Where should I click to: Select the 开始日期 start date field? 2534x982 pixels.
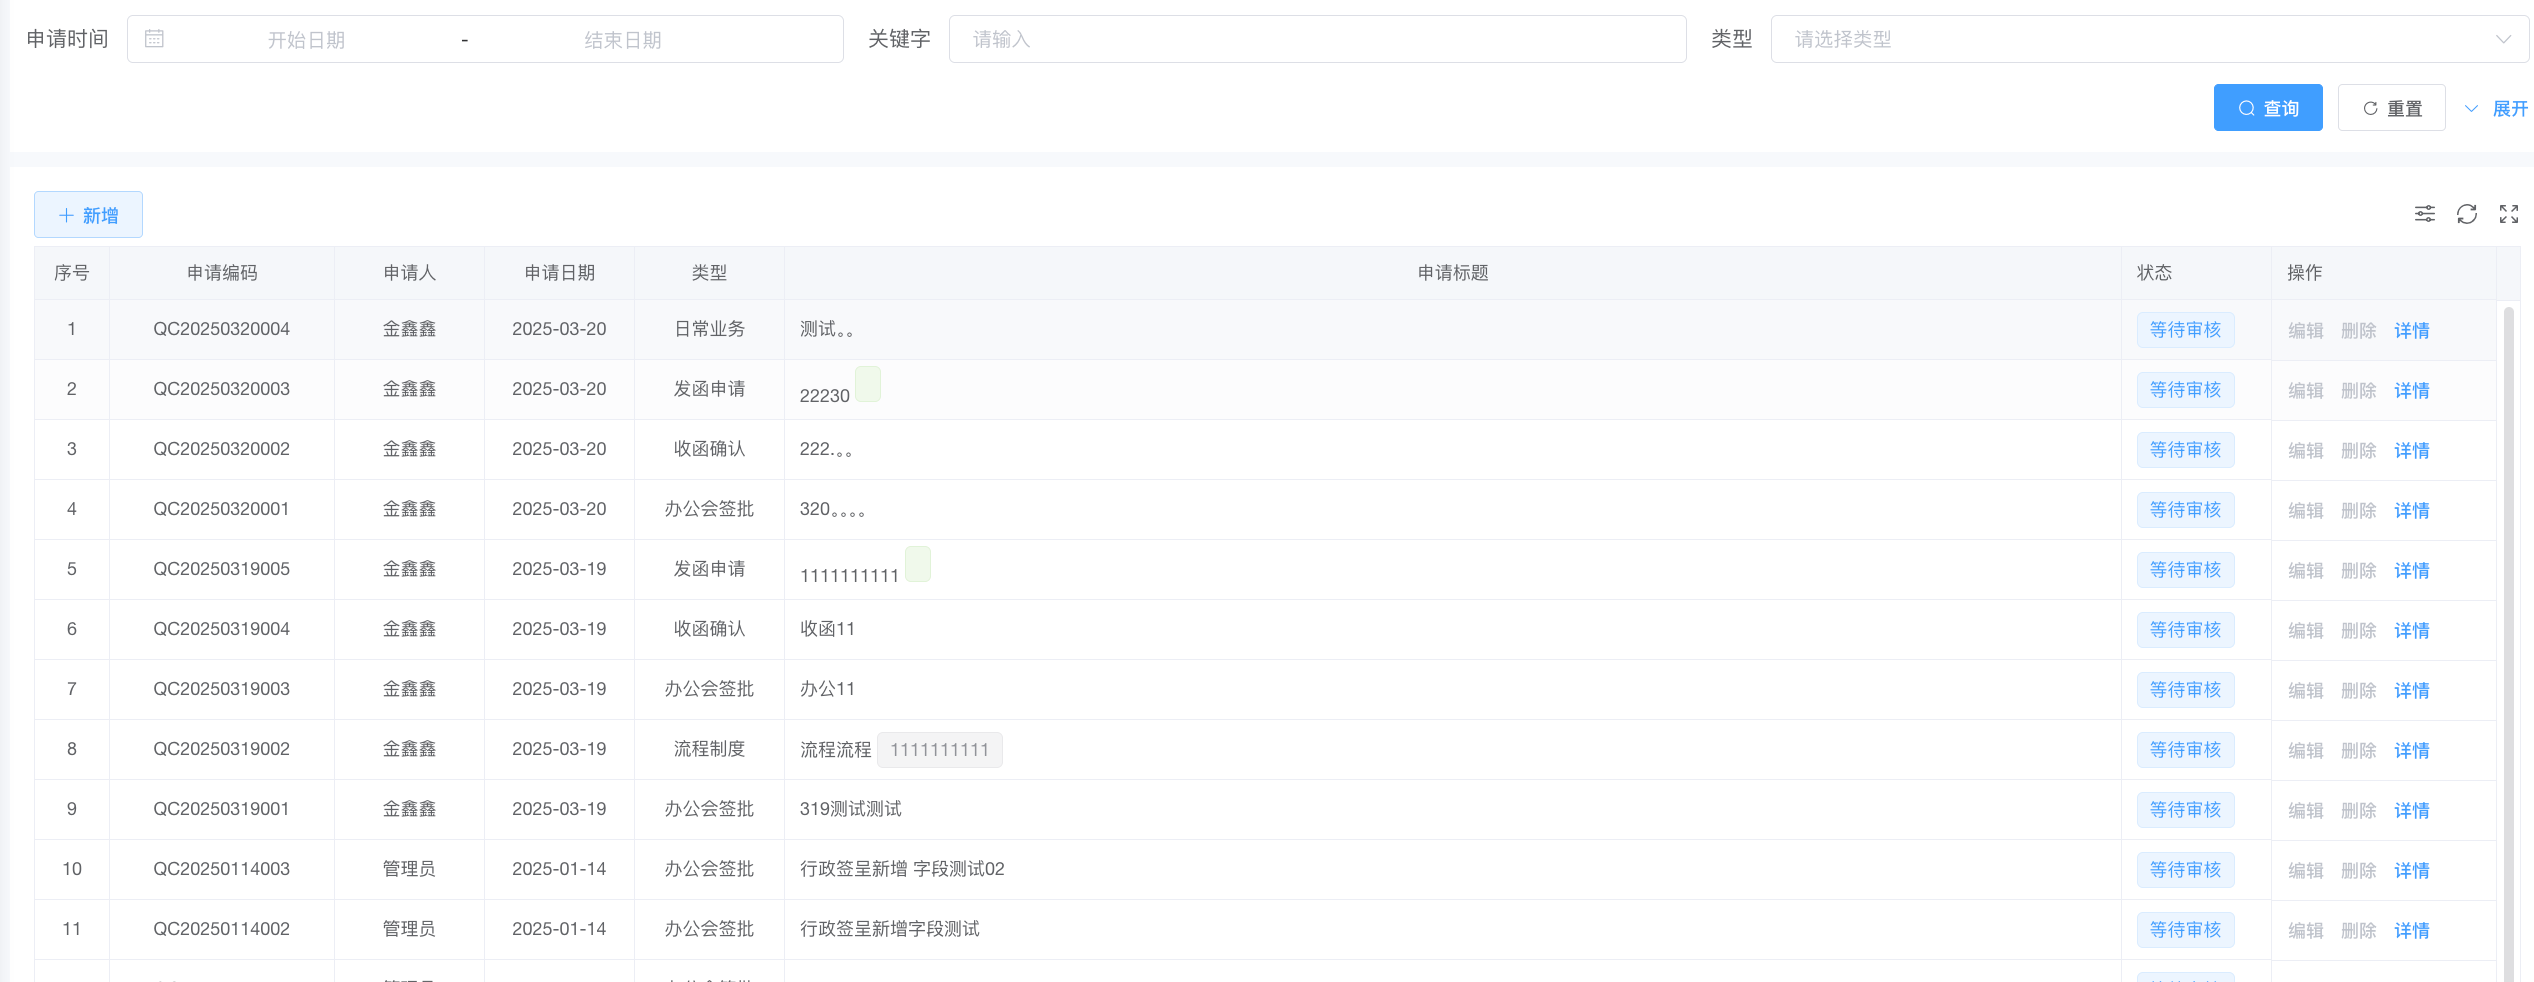(306, 40)
